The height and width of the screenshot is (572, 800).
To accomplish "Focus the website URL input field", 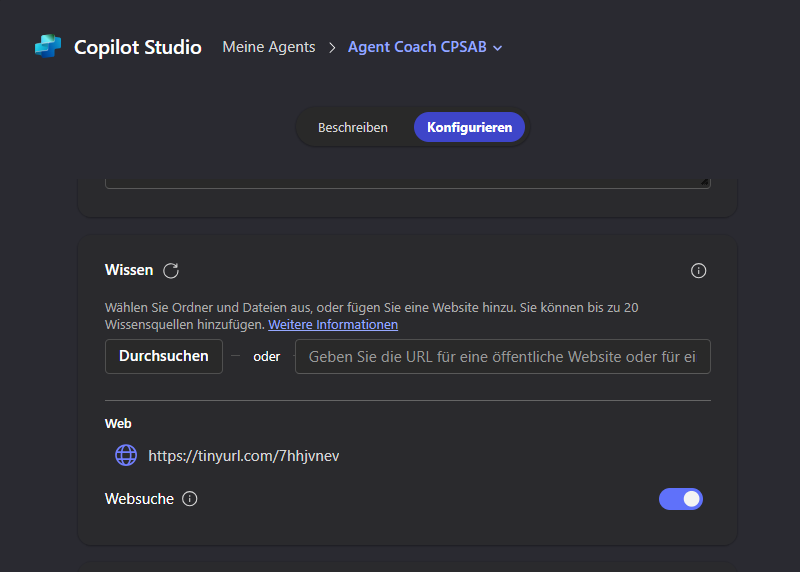I will [x=503, y=357].
